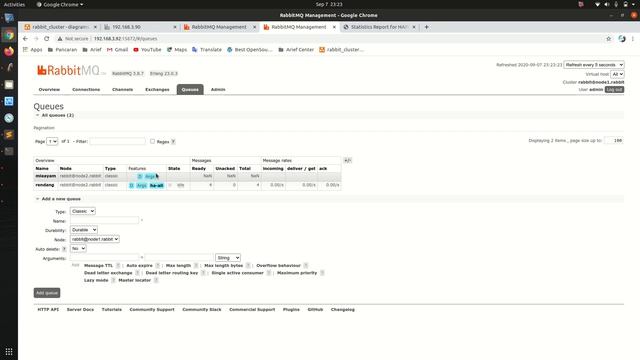Viewport: 640px width, 360px height.
Task: Open the Page number dropdown
Action: [x=52, y=141]
